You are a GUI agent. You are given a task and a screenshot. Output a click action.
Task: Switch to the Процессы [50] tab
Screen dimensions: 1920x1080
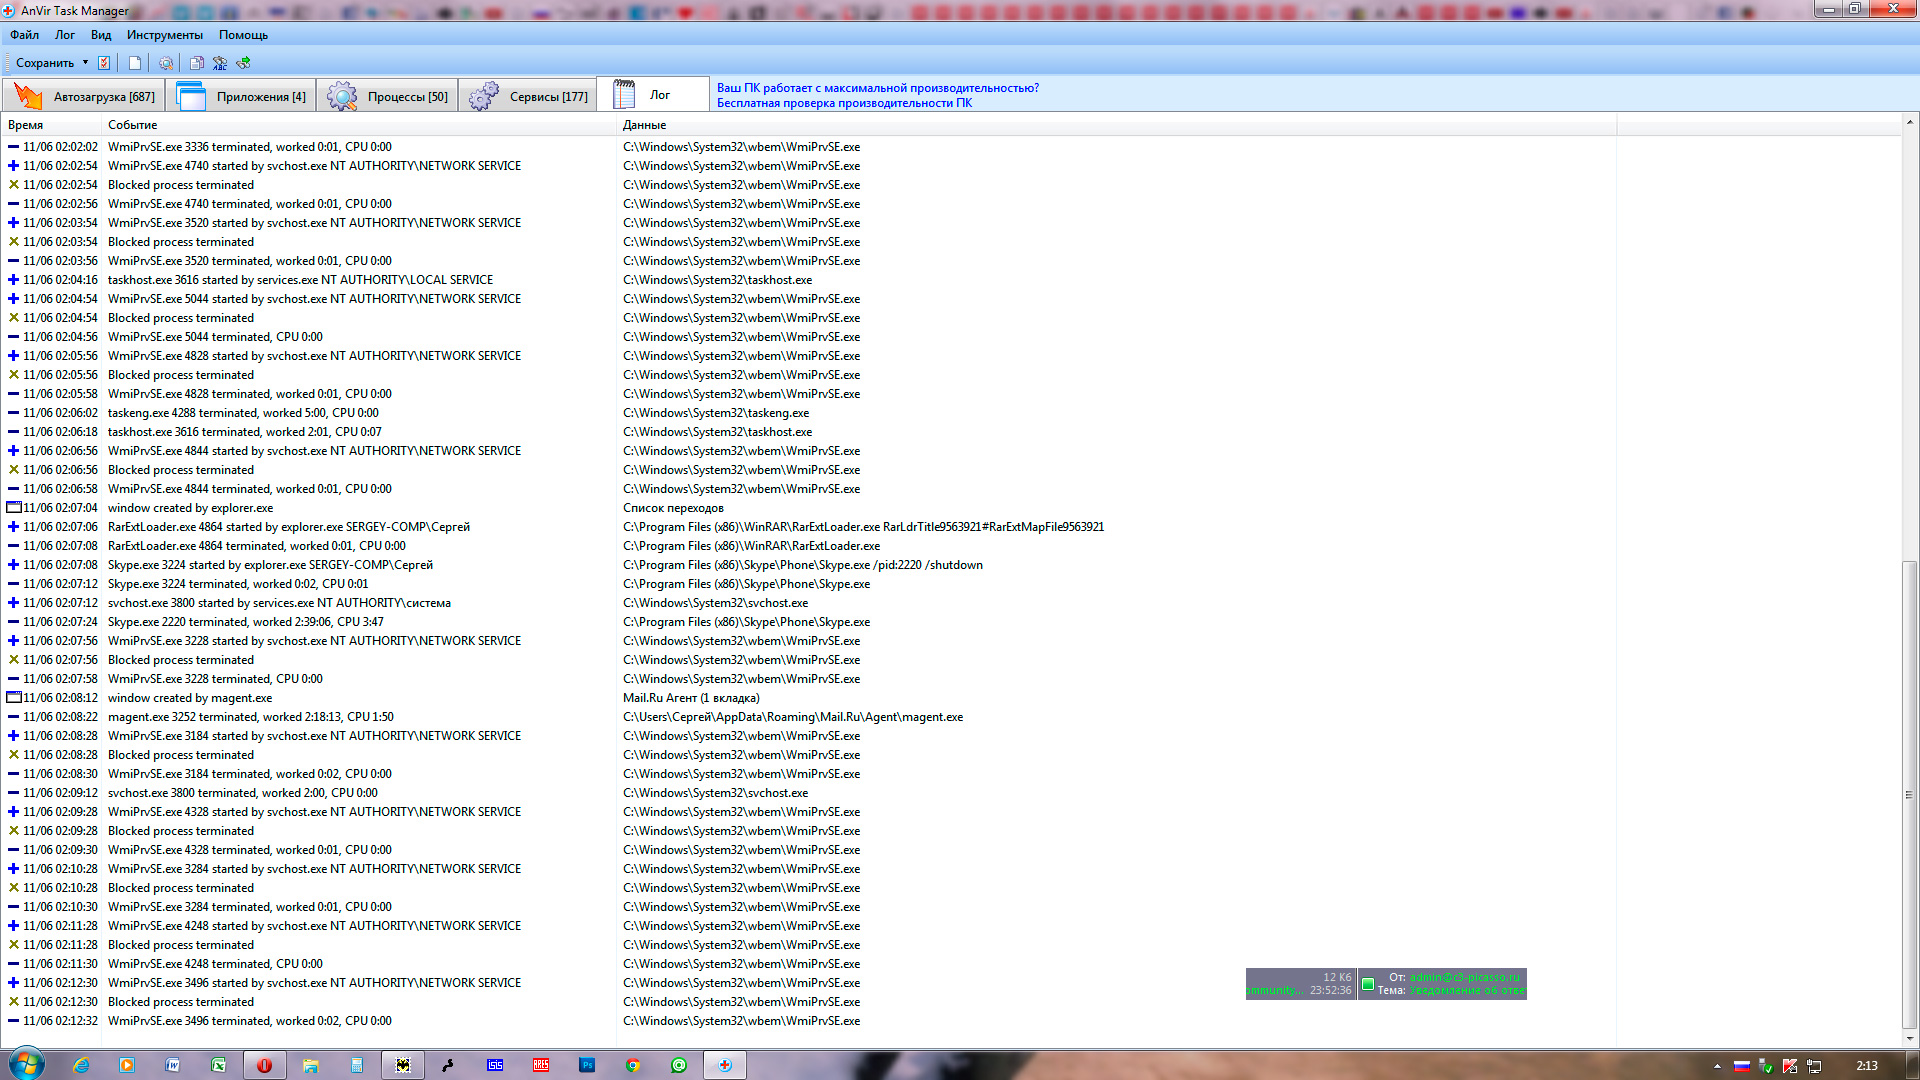coord(387,96)
